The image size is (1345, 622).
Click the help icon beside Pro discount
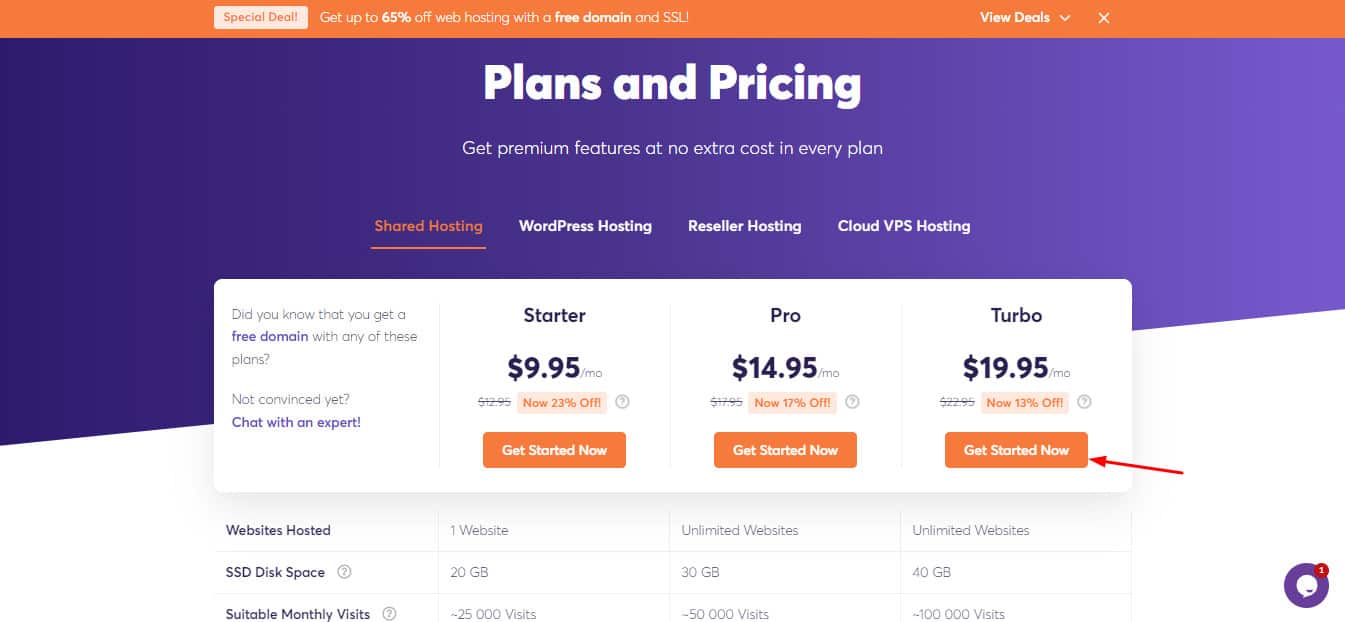pyautogui.click(x=852, y=402)
